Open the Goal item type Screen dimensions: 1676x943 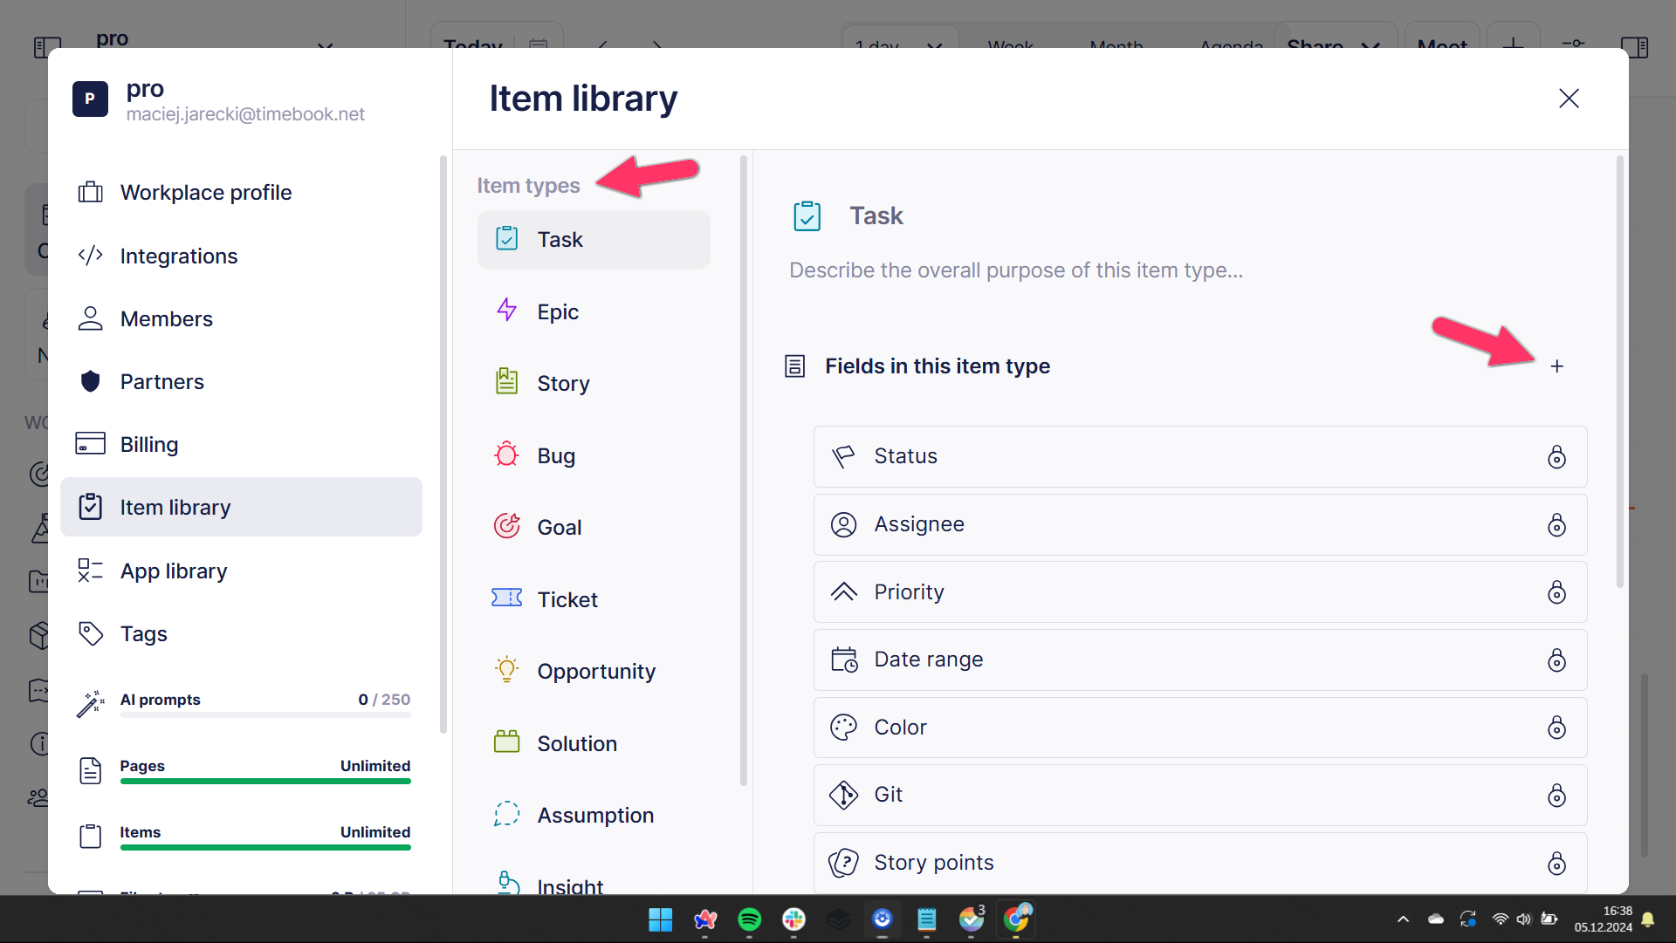coord(558,527)
